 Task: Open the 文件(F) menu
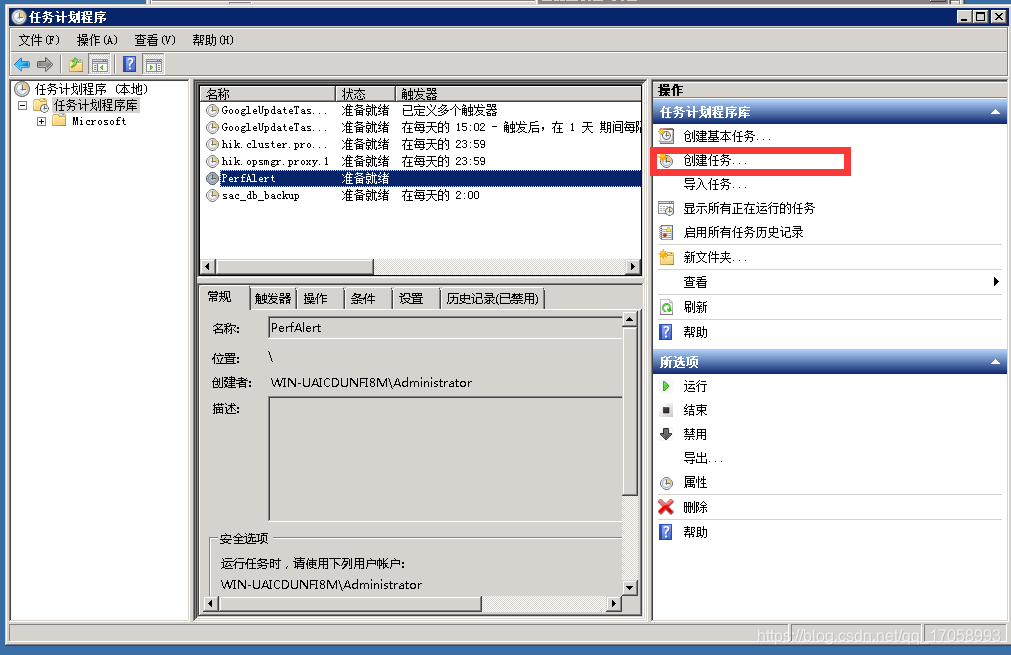(39, 40)
